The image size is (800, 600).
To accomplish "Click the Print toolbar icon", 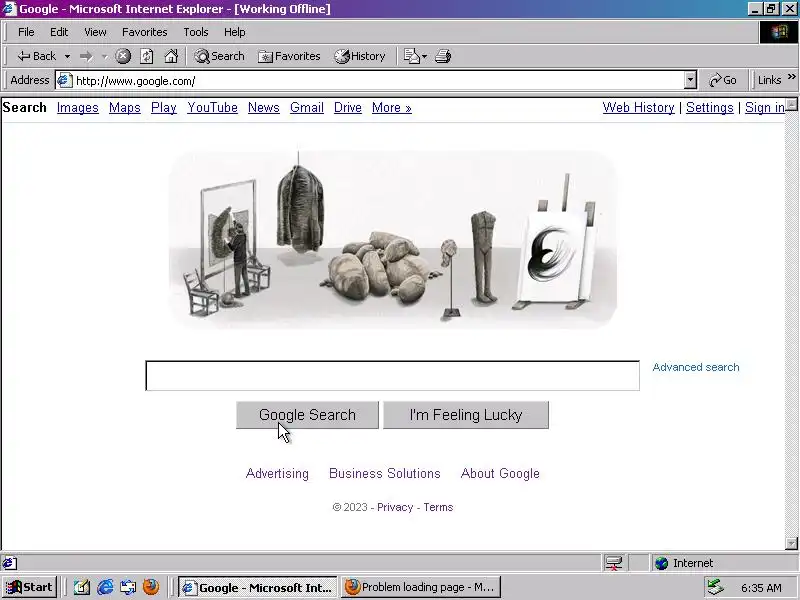I will point(443,56).
